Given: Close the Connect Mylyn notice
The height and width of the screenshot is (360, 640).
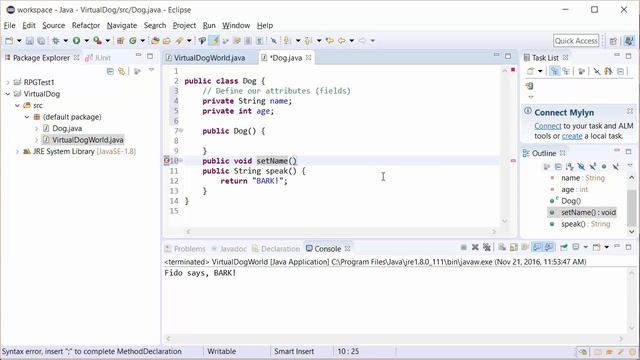Looking at the screenshot, I should pos(630,111).
